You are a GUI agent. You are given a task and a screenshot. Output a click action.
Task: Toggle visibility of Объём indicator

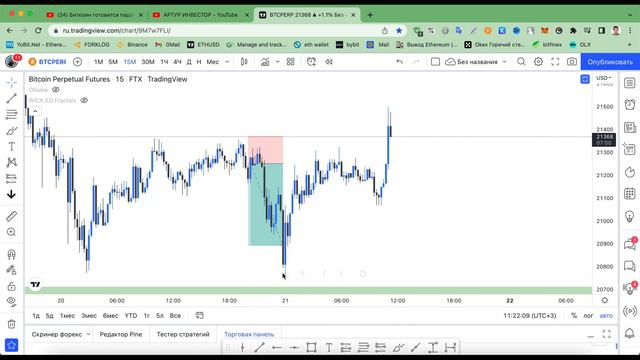coord(56,90)
